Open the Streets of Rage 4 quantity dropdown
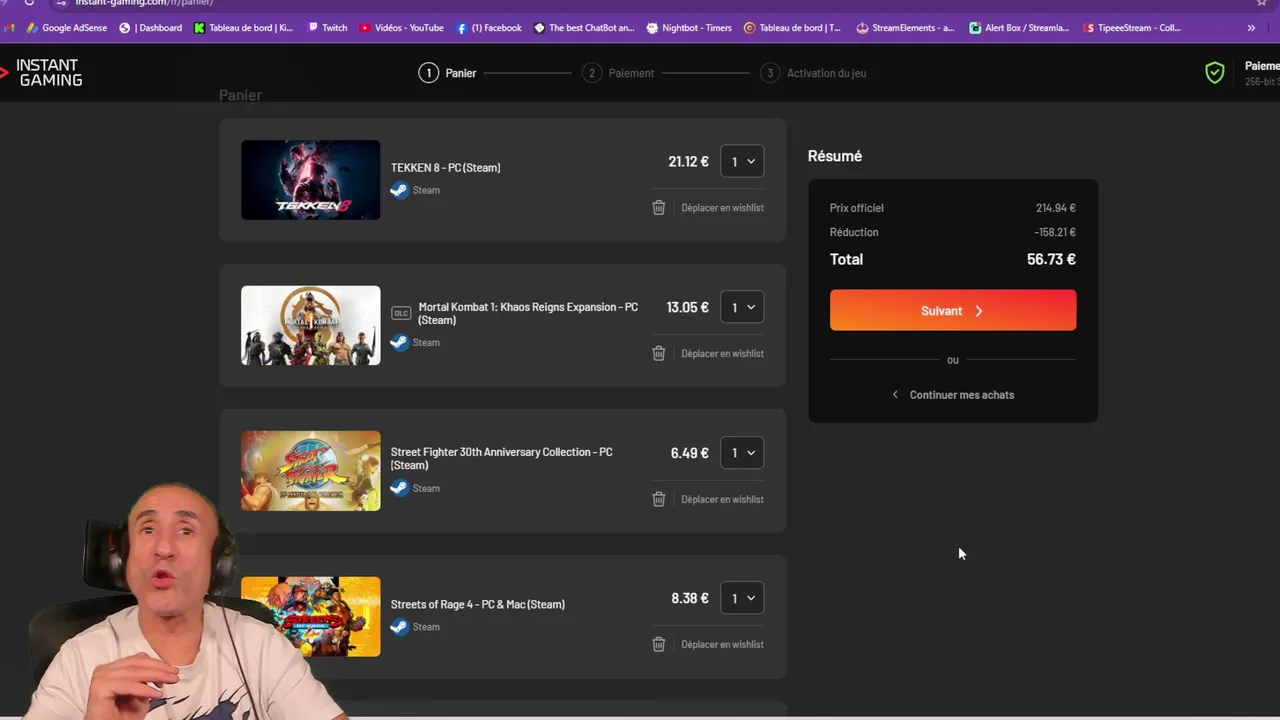The image size is (1280, 720). [742, 598]
